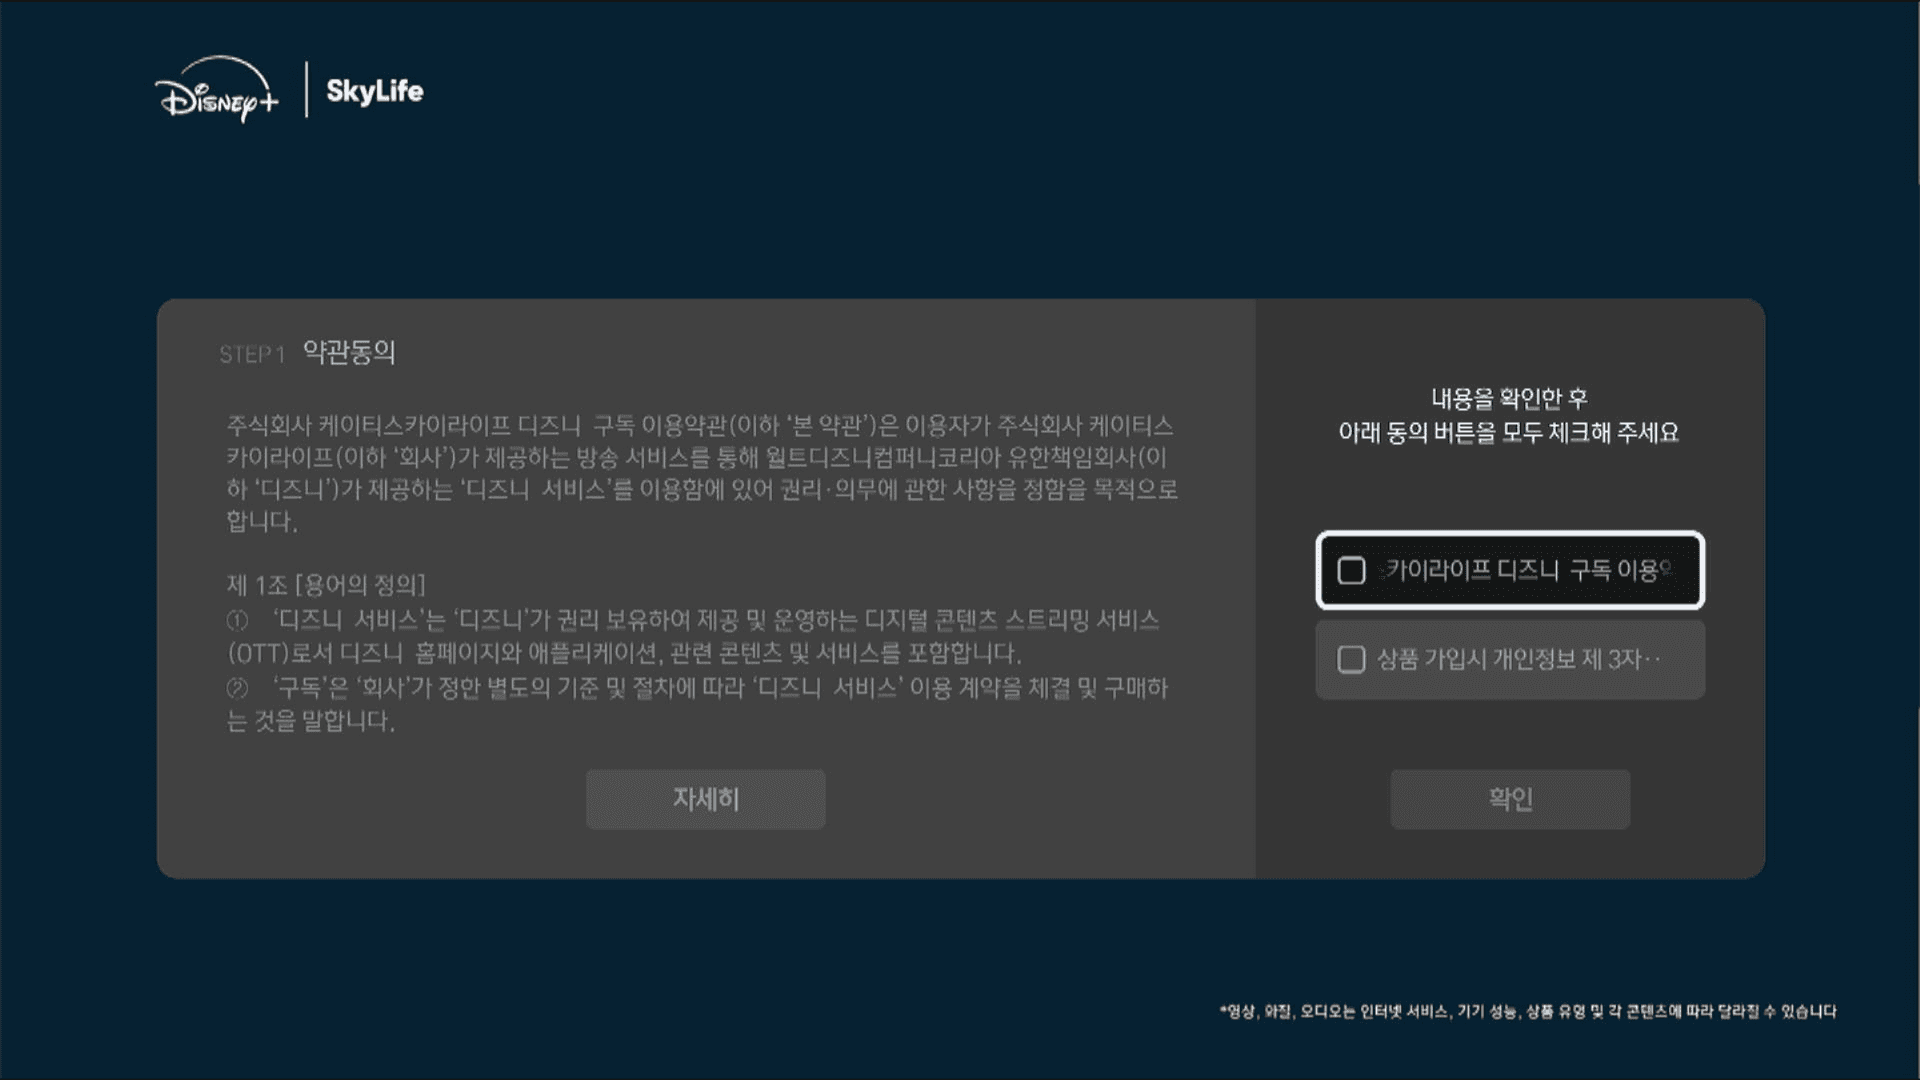Click the checkbox square of the 개인정보 consent
The image size is (1920, 1080).
click(1351, 659)
